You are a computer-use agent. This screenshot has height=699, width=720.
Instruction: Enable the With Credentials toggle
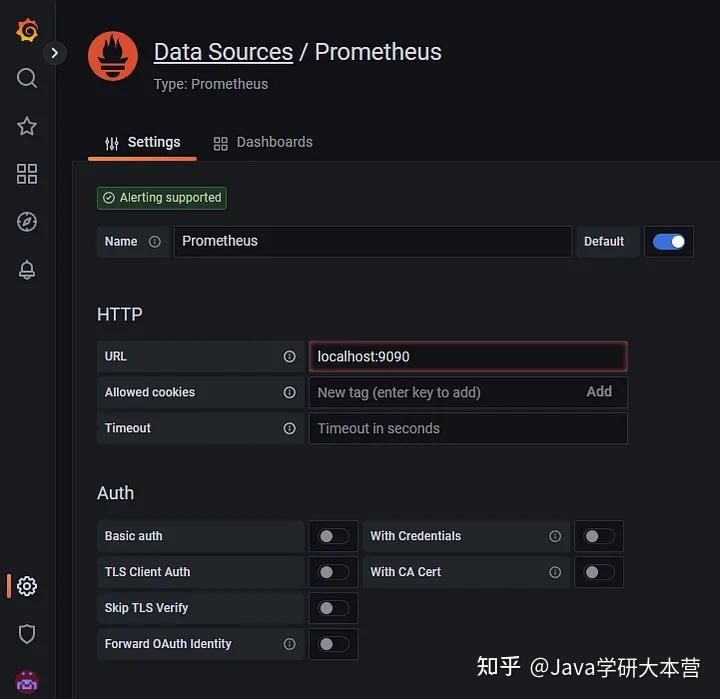pyautogui.click(x=599, y=536)
